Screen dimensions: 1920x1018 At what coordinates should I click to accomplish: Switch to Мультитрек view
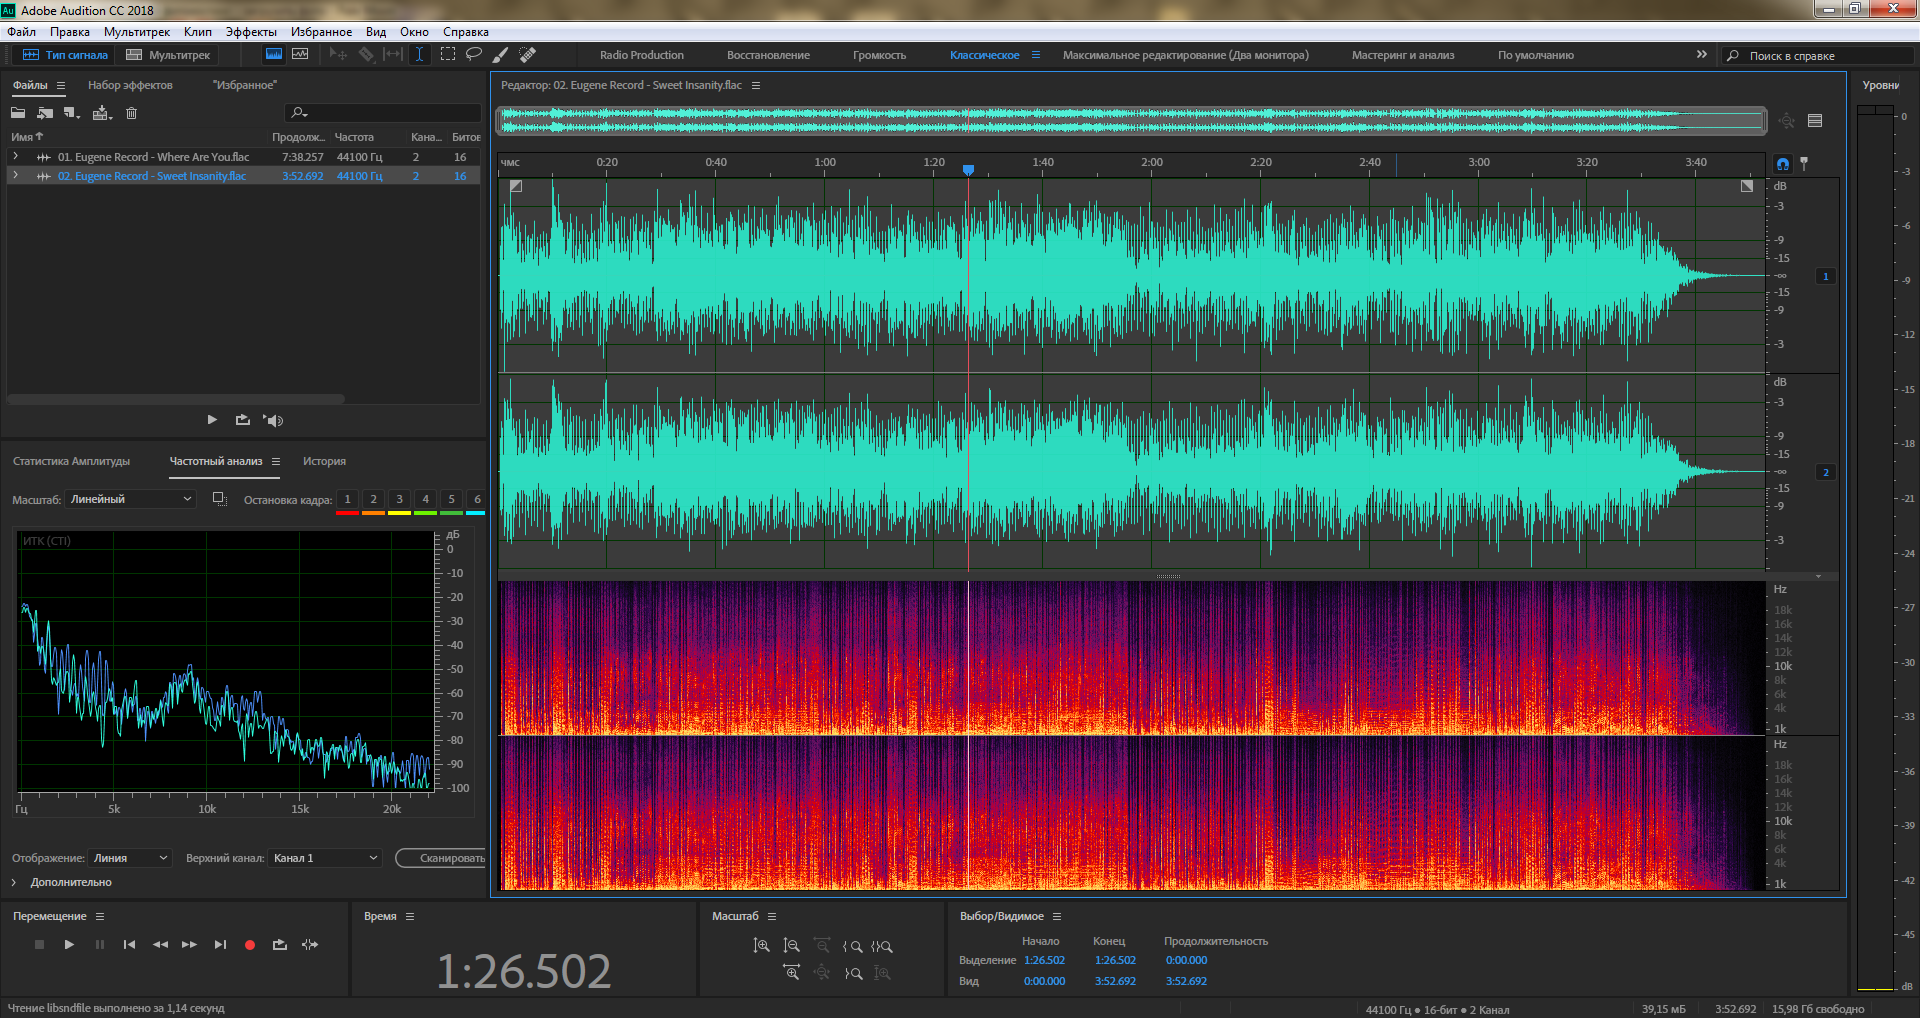(168, 55)
